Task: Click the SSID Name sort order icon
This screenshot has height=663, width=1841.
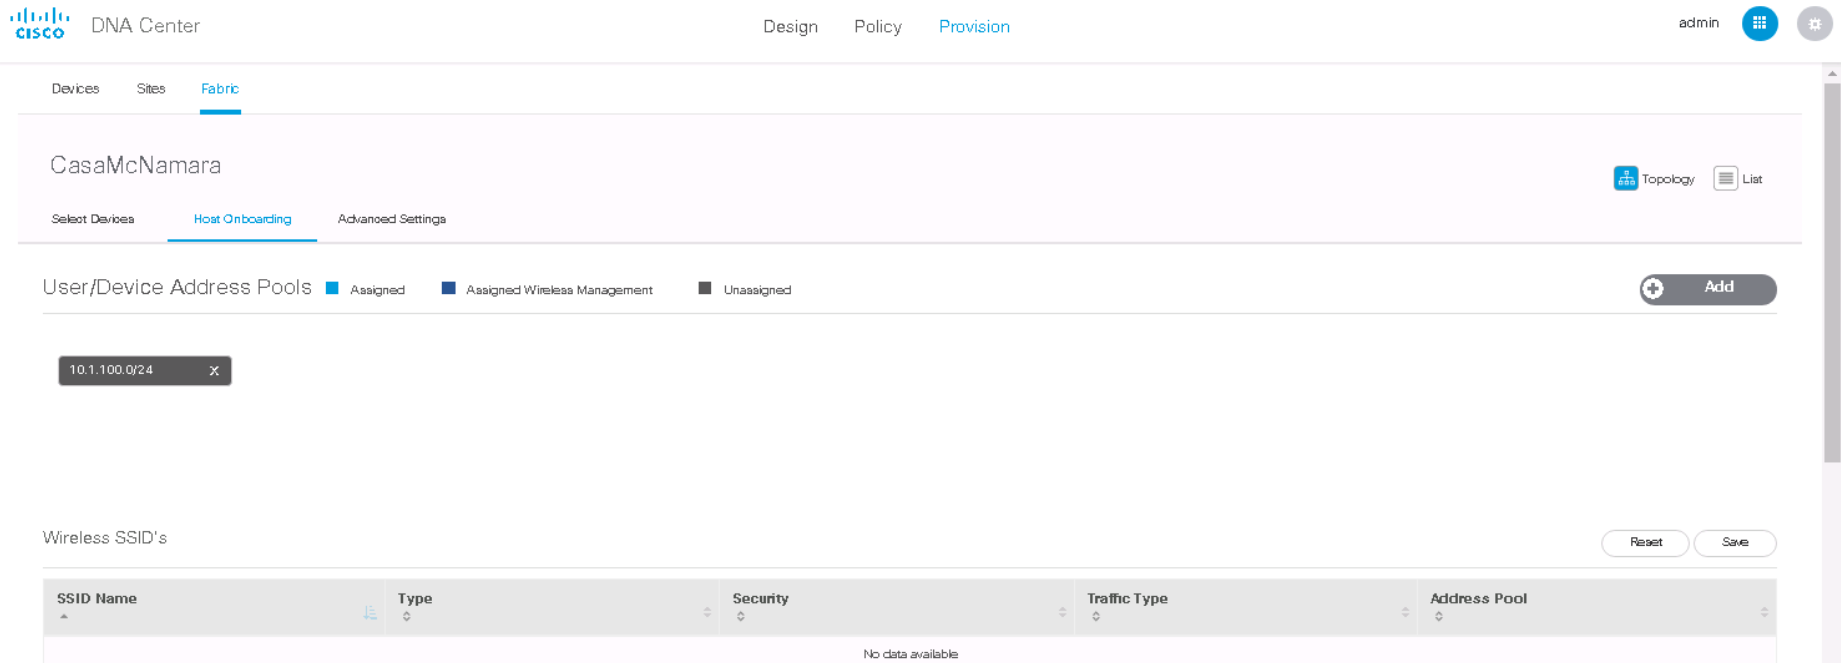Action: pos(370,612)
